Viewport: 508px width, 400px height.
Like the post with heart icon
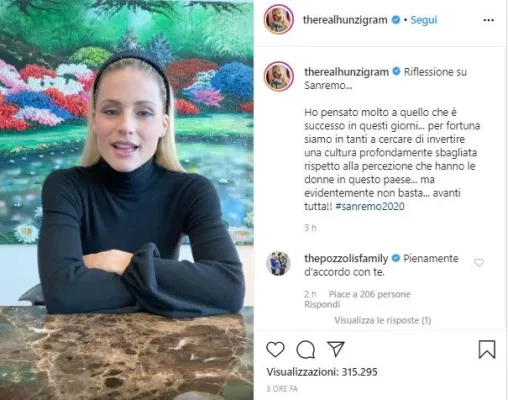[x=275, y=349]
